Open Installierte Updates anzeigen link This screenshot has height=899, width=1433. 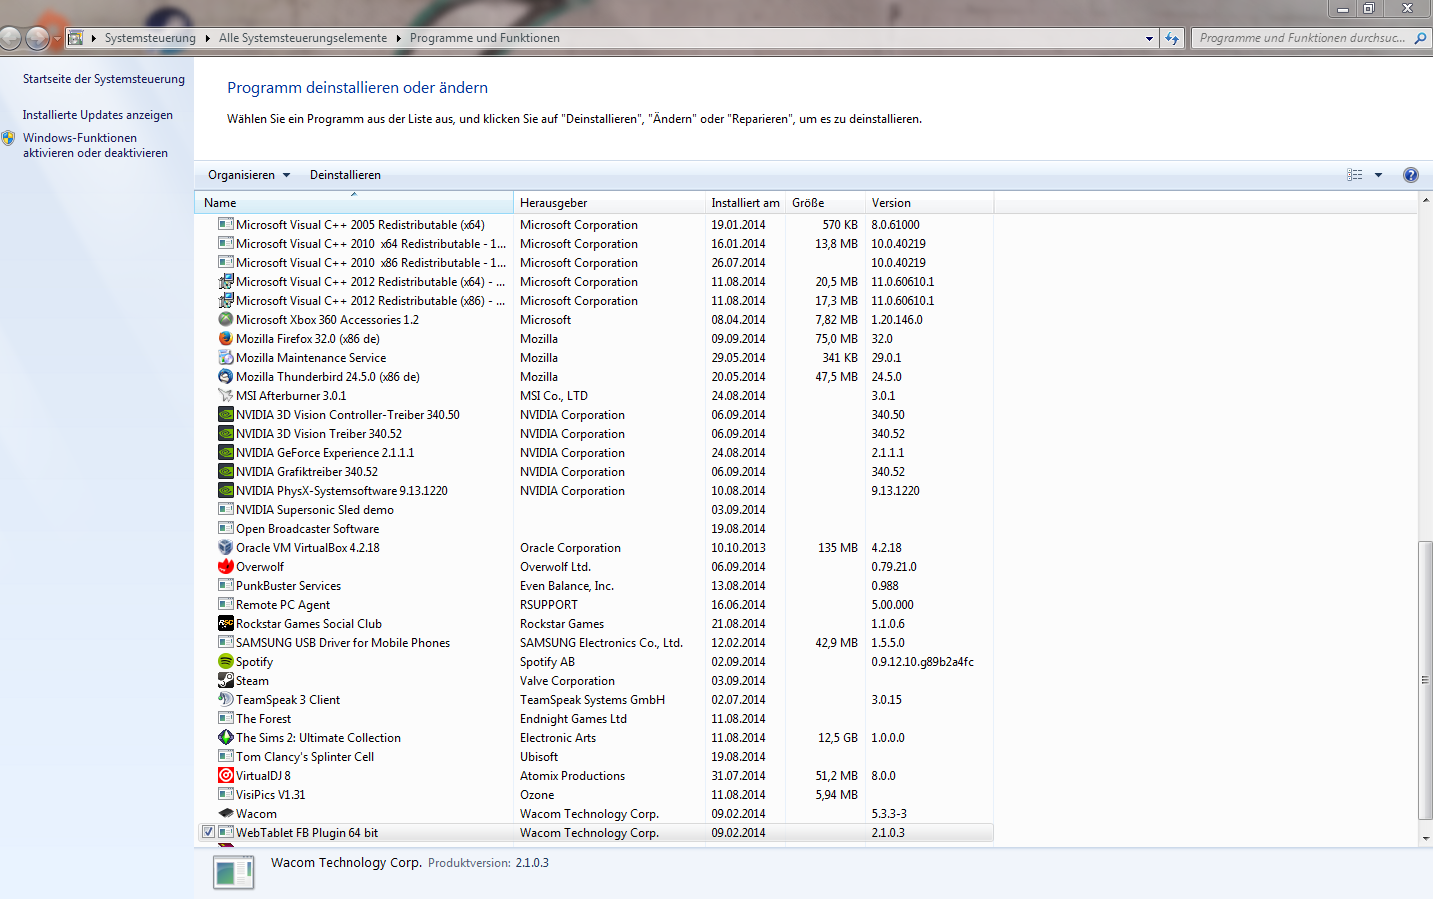tap(98, 115)
